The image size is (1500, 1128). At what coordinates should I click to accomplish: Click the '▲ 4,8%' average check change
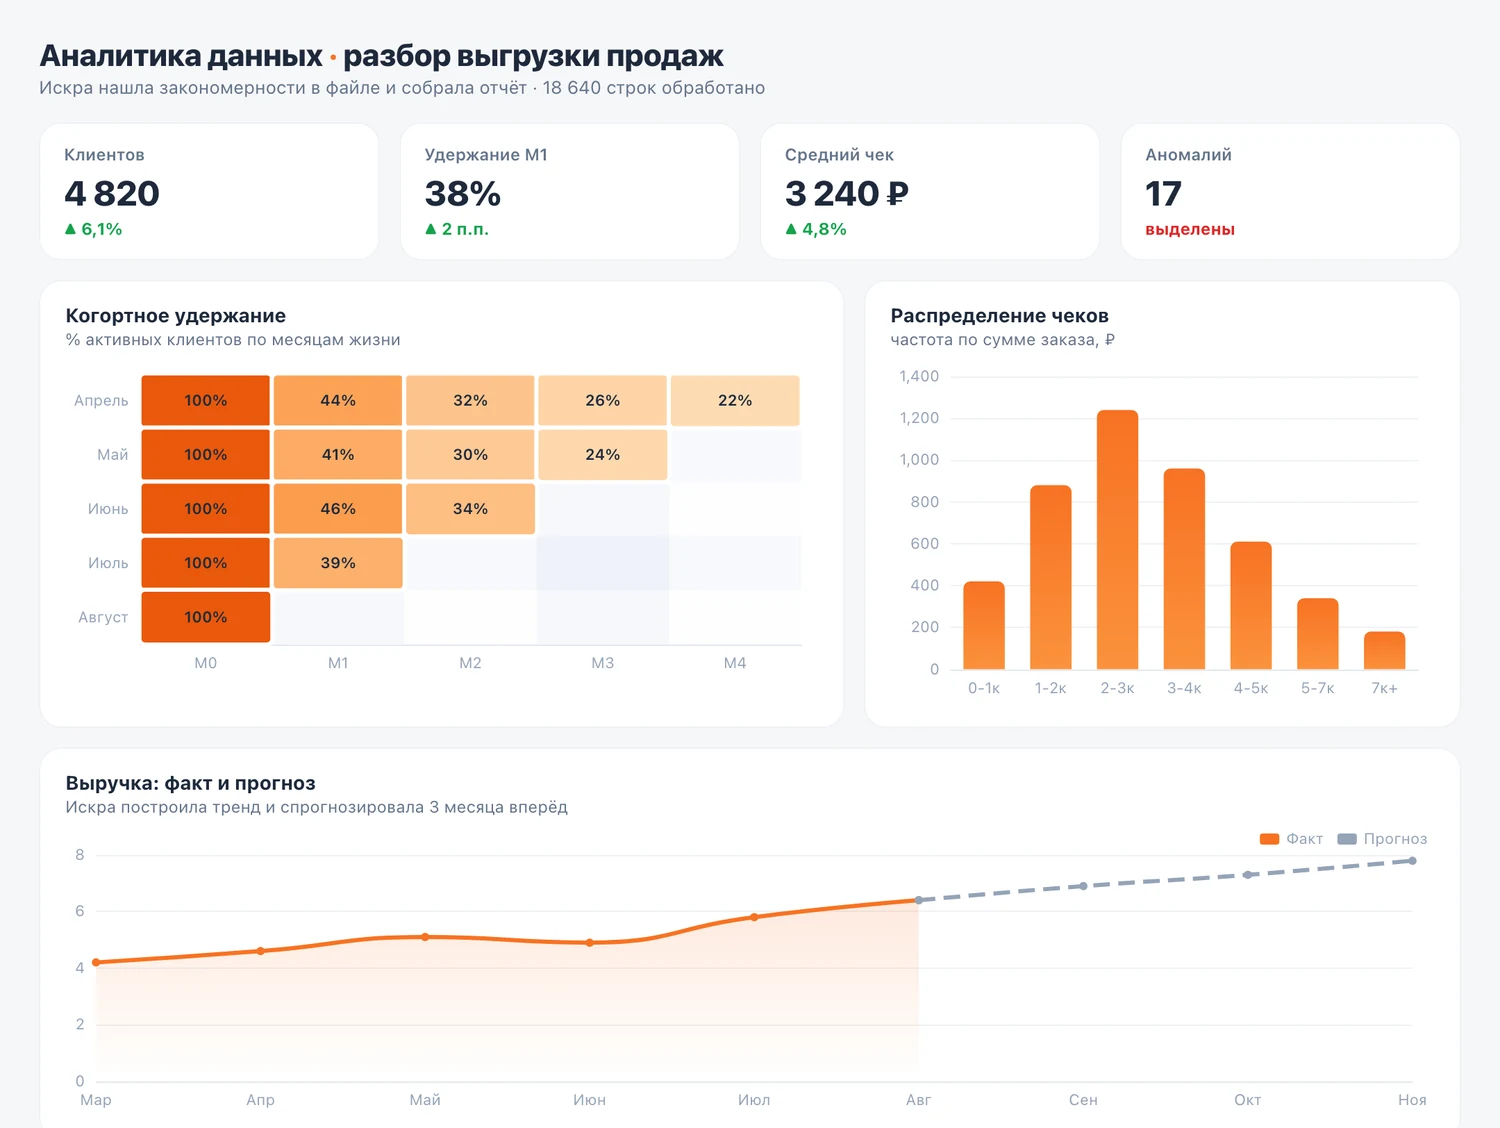coord(816,229)
